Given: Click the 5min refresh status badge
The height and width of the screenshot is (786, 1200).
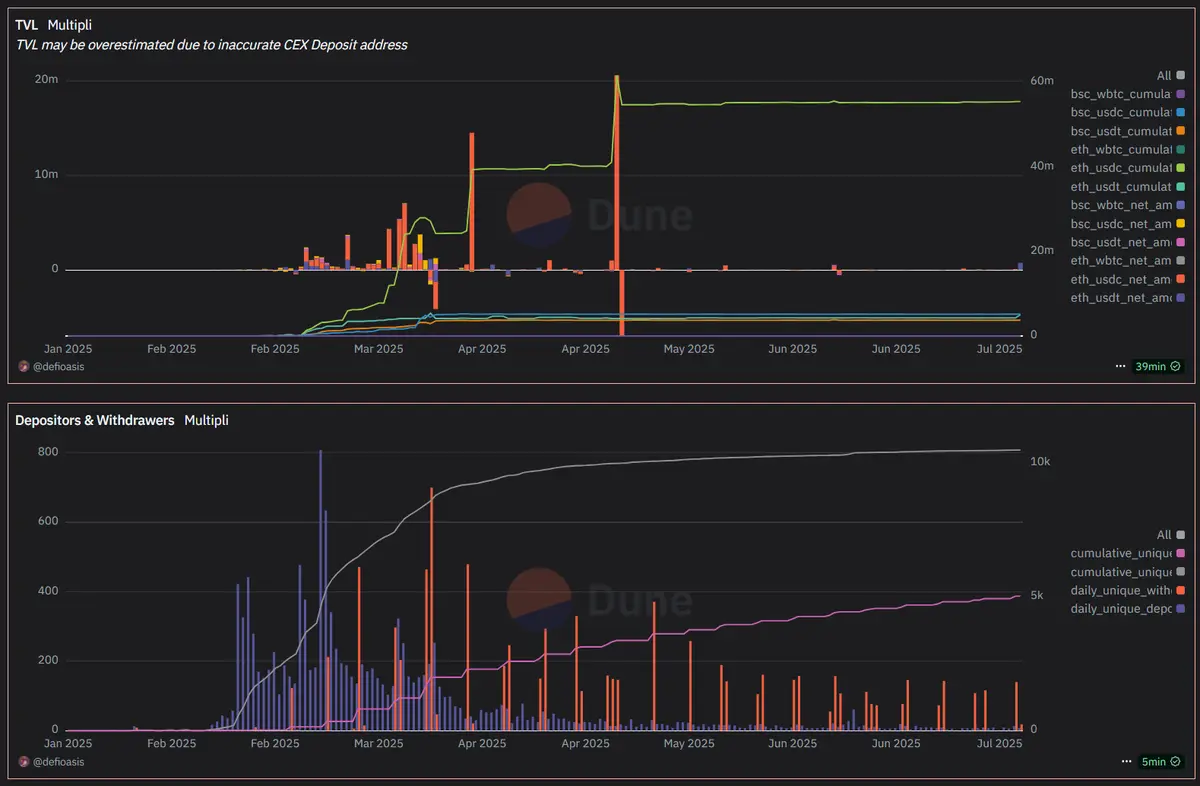Looking at the screenshot, I should click(x=1161, y=762).
